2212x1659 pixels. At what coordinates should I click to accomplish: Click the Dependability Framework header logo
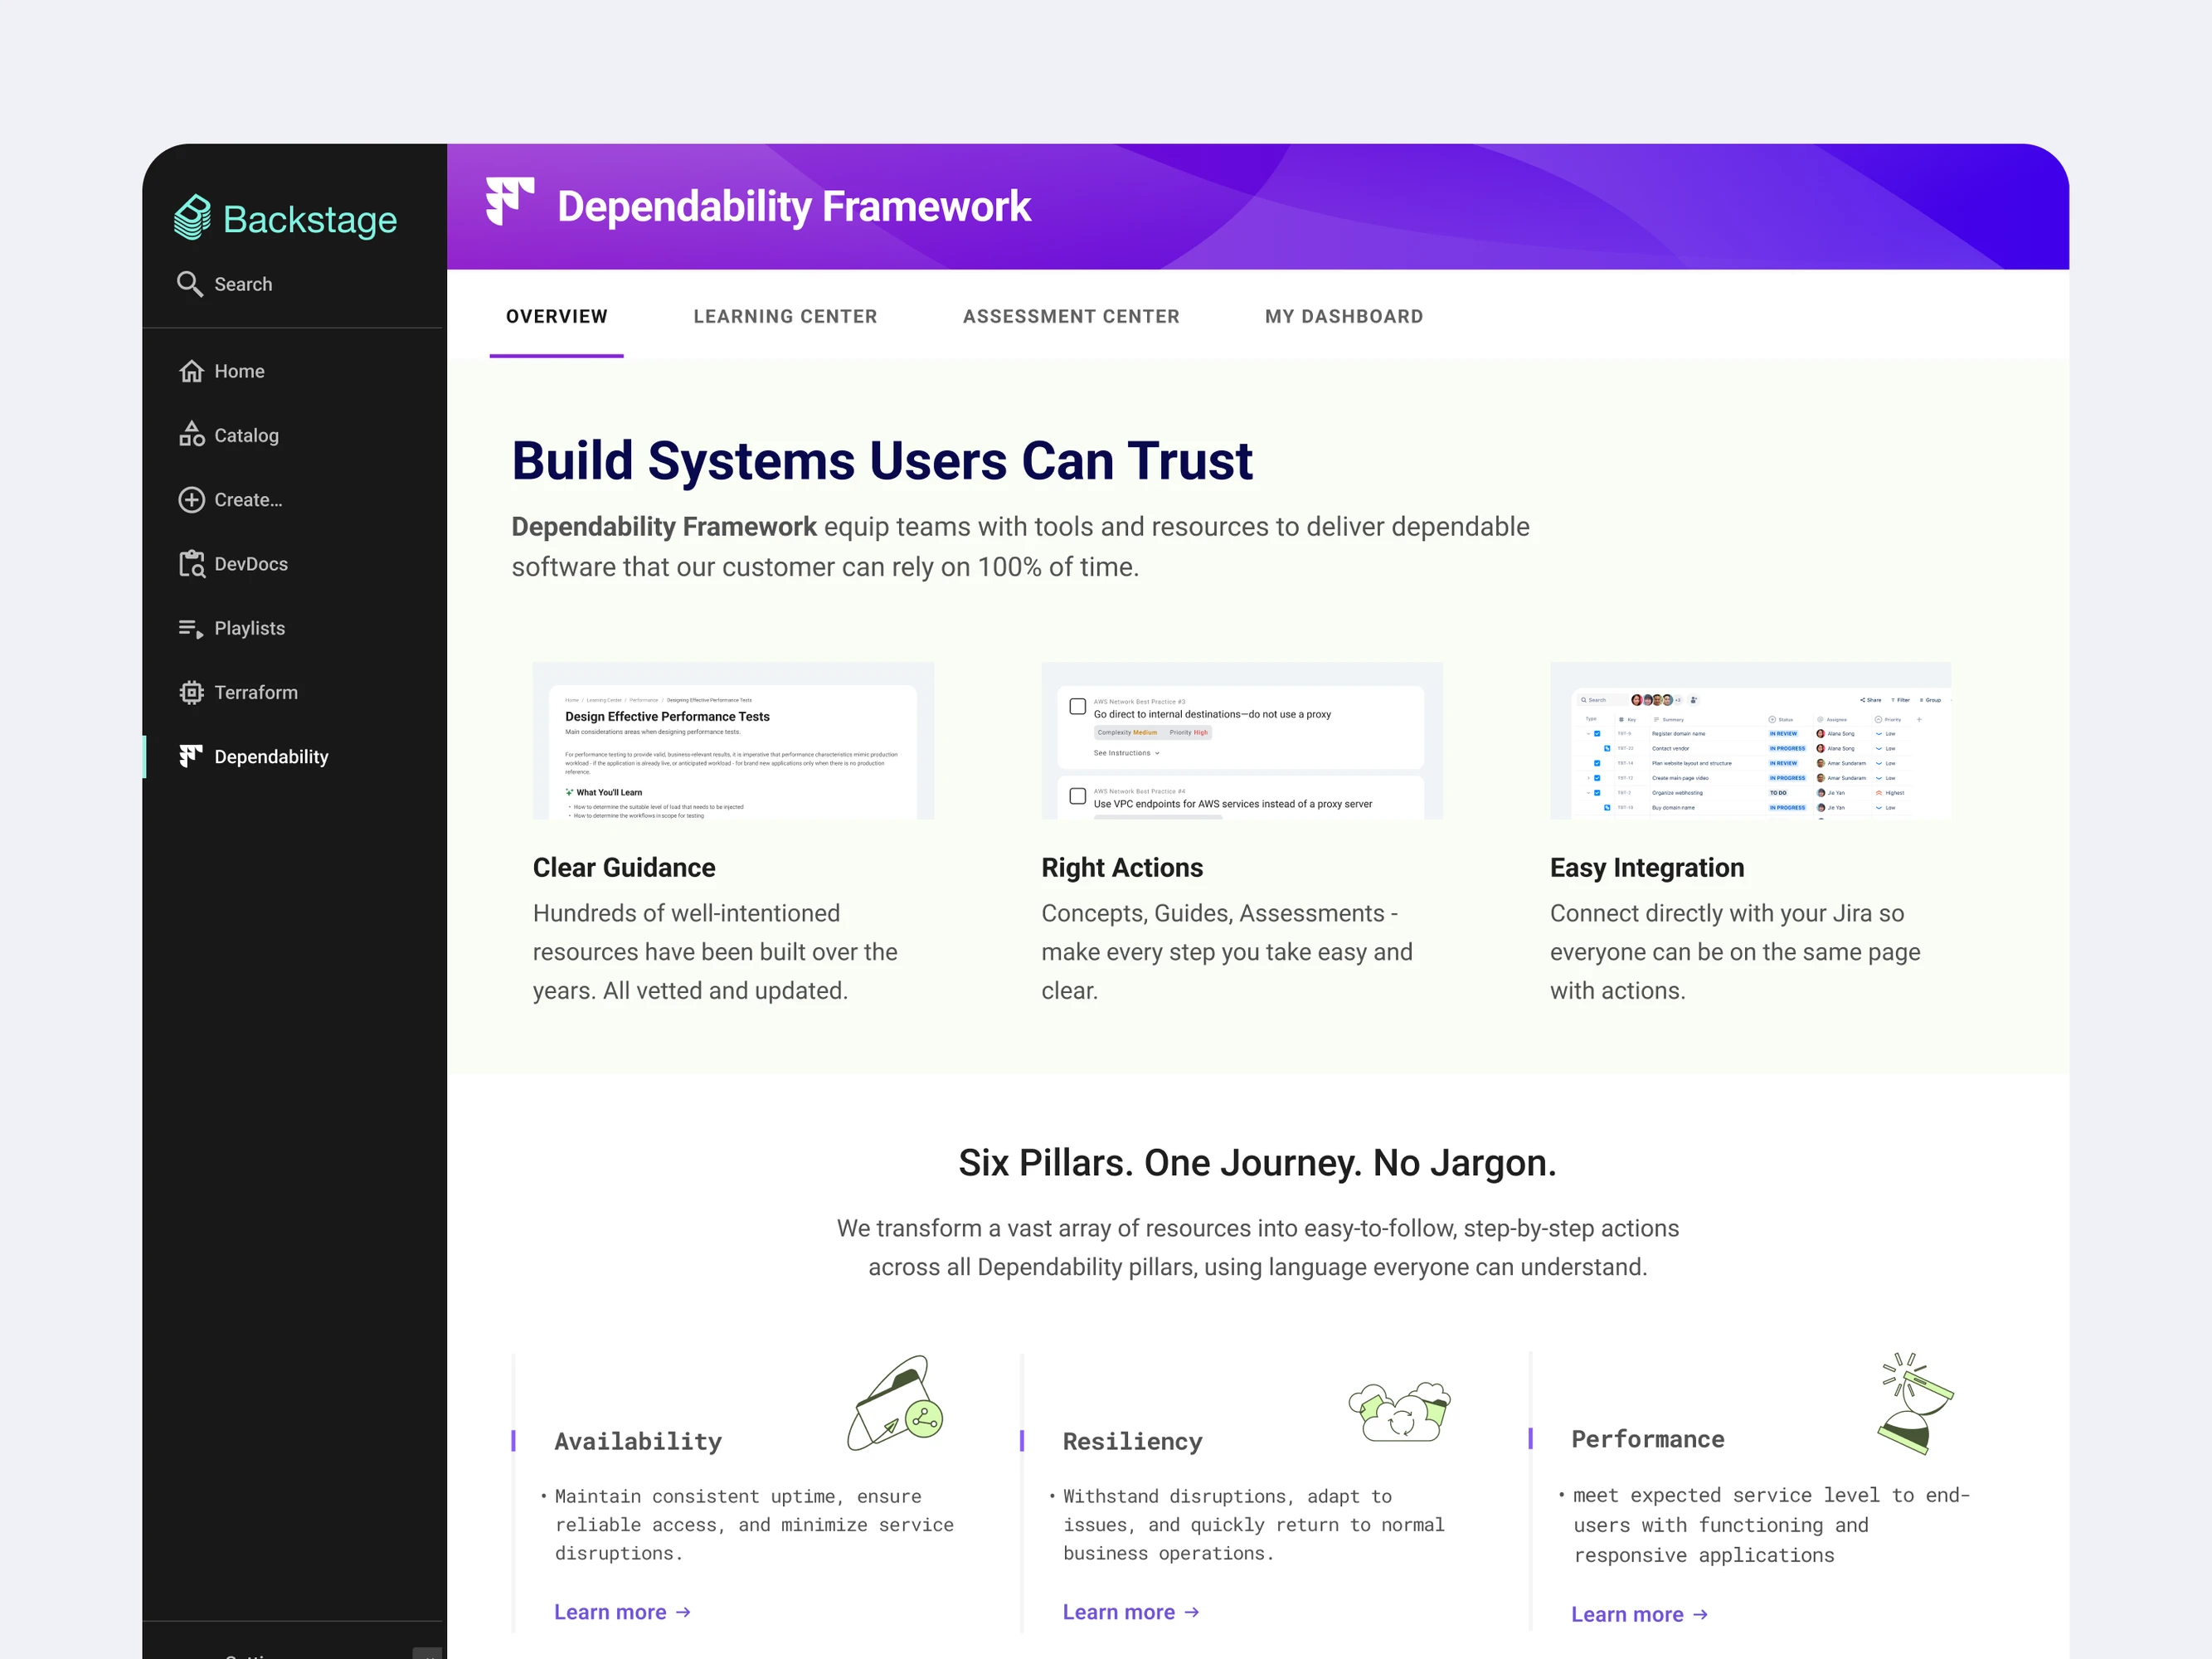click(x=510, y=202)
